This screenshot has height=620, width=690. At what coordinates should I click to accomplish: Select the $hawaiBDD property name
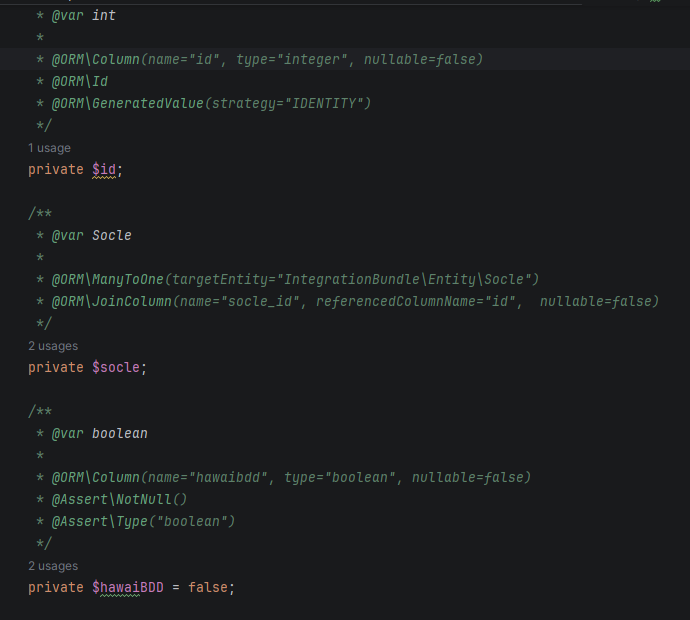128,588
